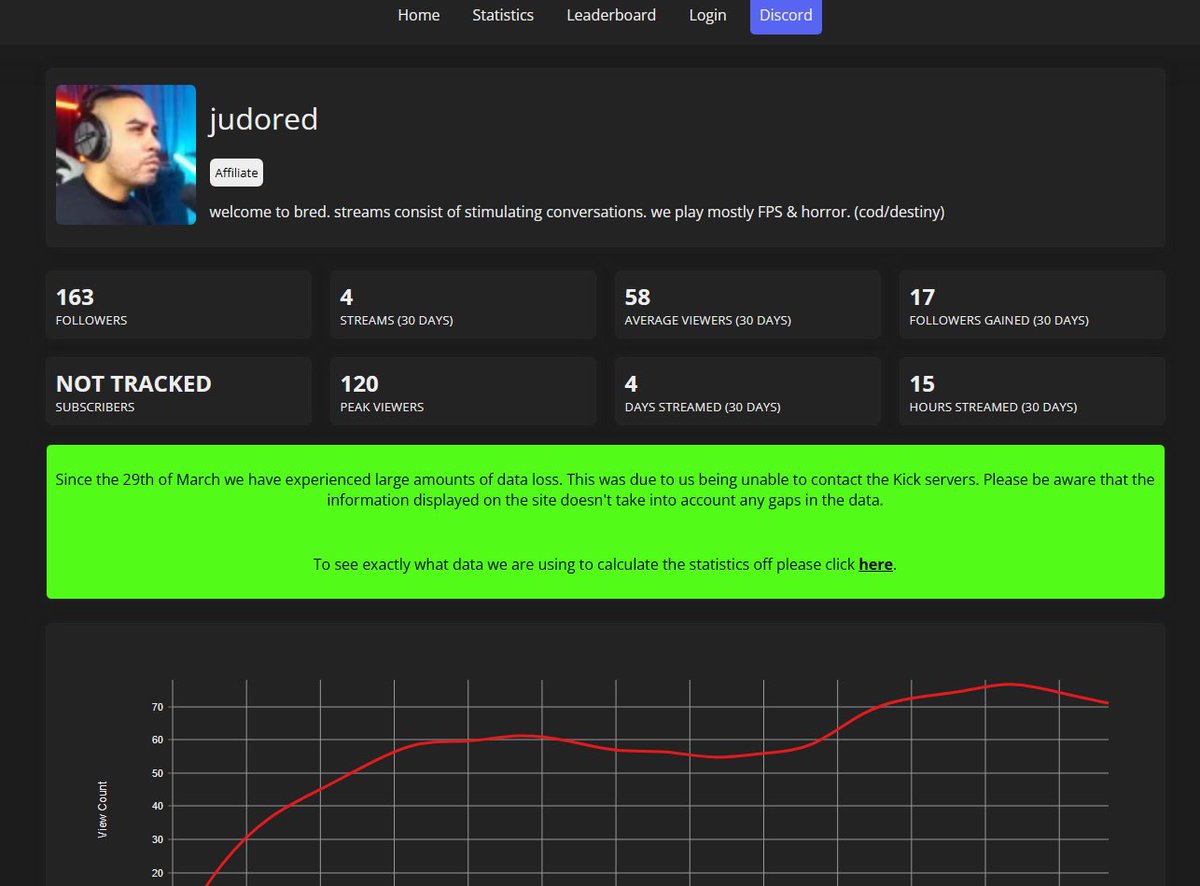1200x886 pixels.
Task: Click the 'here' link in green notice
Action: click(x=875, y=564)
